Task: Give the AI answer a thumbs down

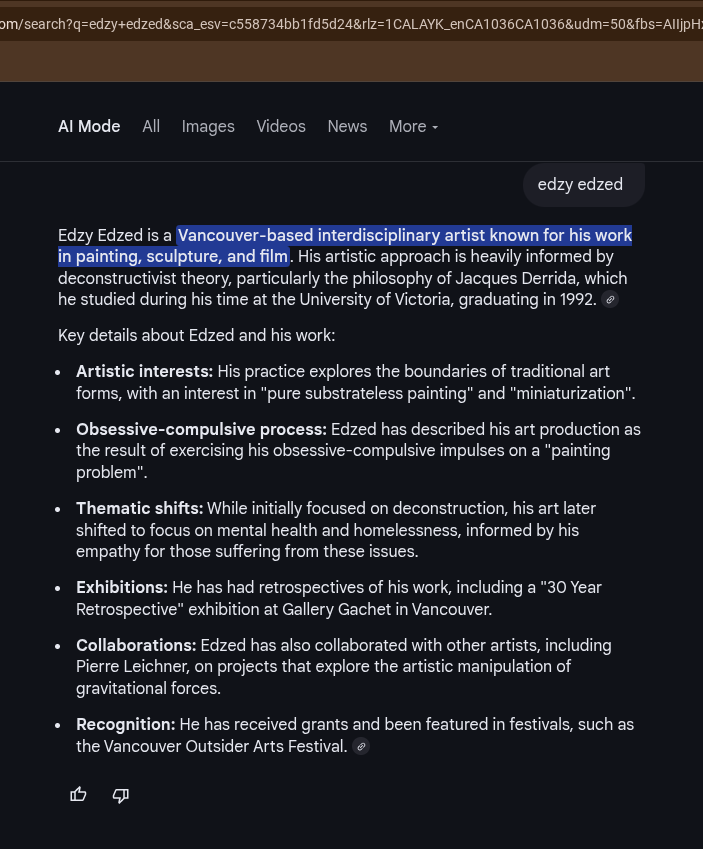Action: pos(121,795)
